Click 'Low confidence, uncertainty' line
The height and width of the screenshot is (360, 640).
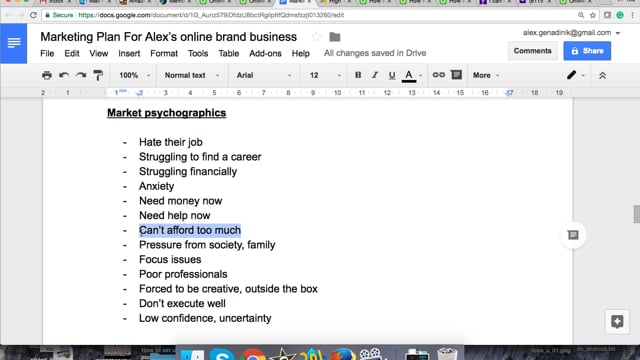205,318
